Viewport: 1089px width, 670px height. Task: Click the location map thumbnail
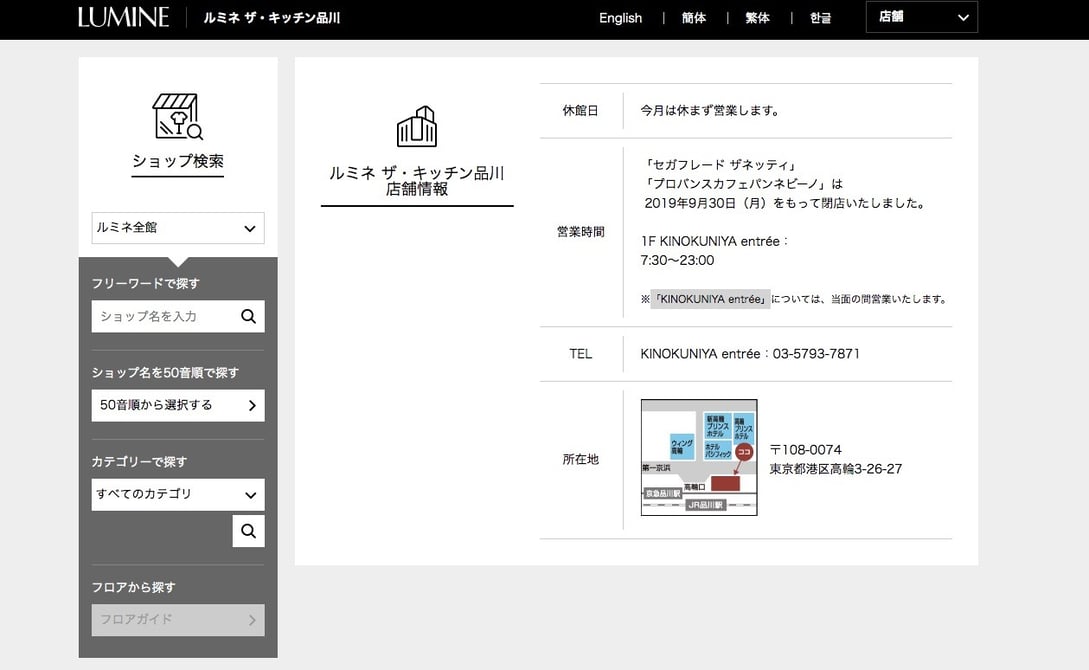coord(699,458)
